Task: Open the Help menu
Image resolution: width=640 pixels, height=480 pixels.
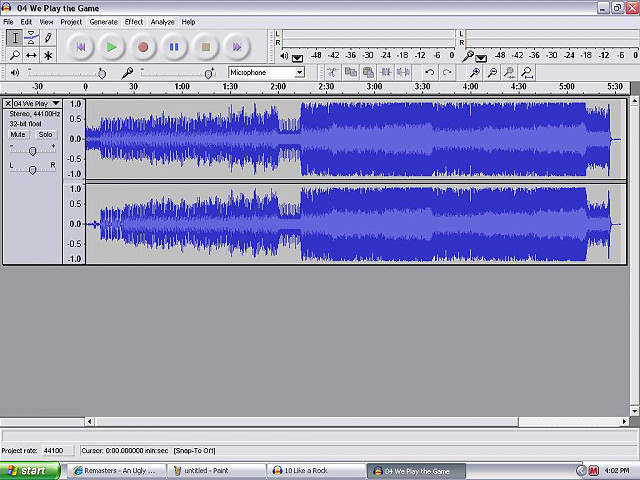Action: point(188,22)
